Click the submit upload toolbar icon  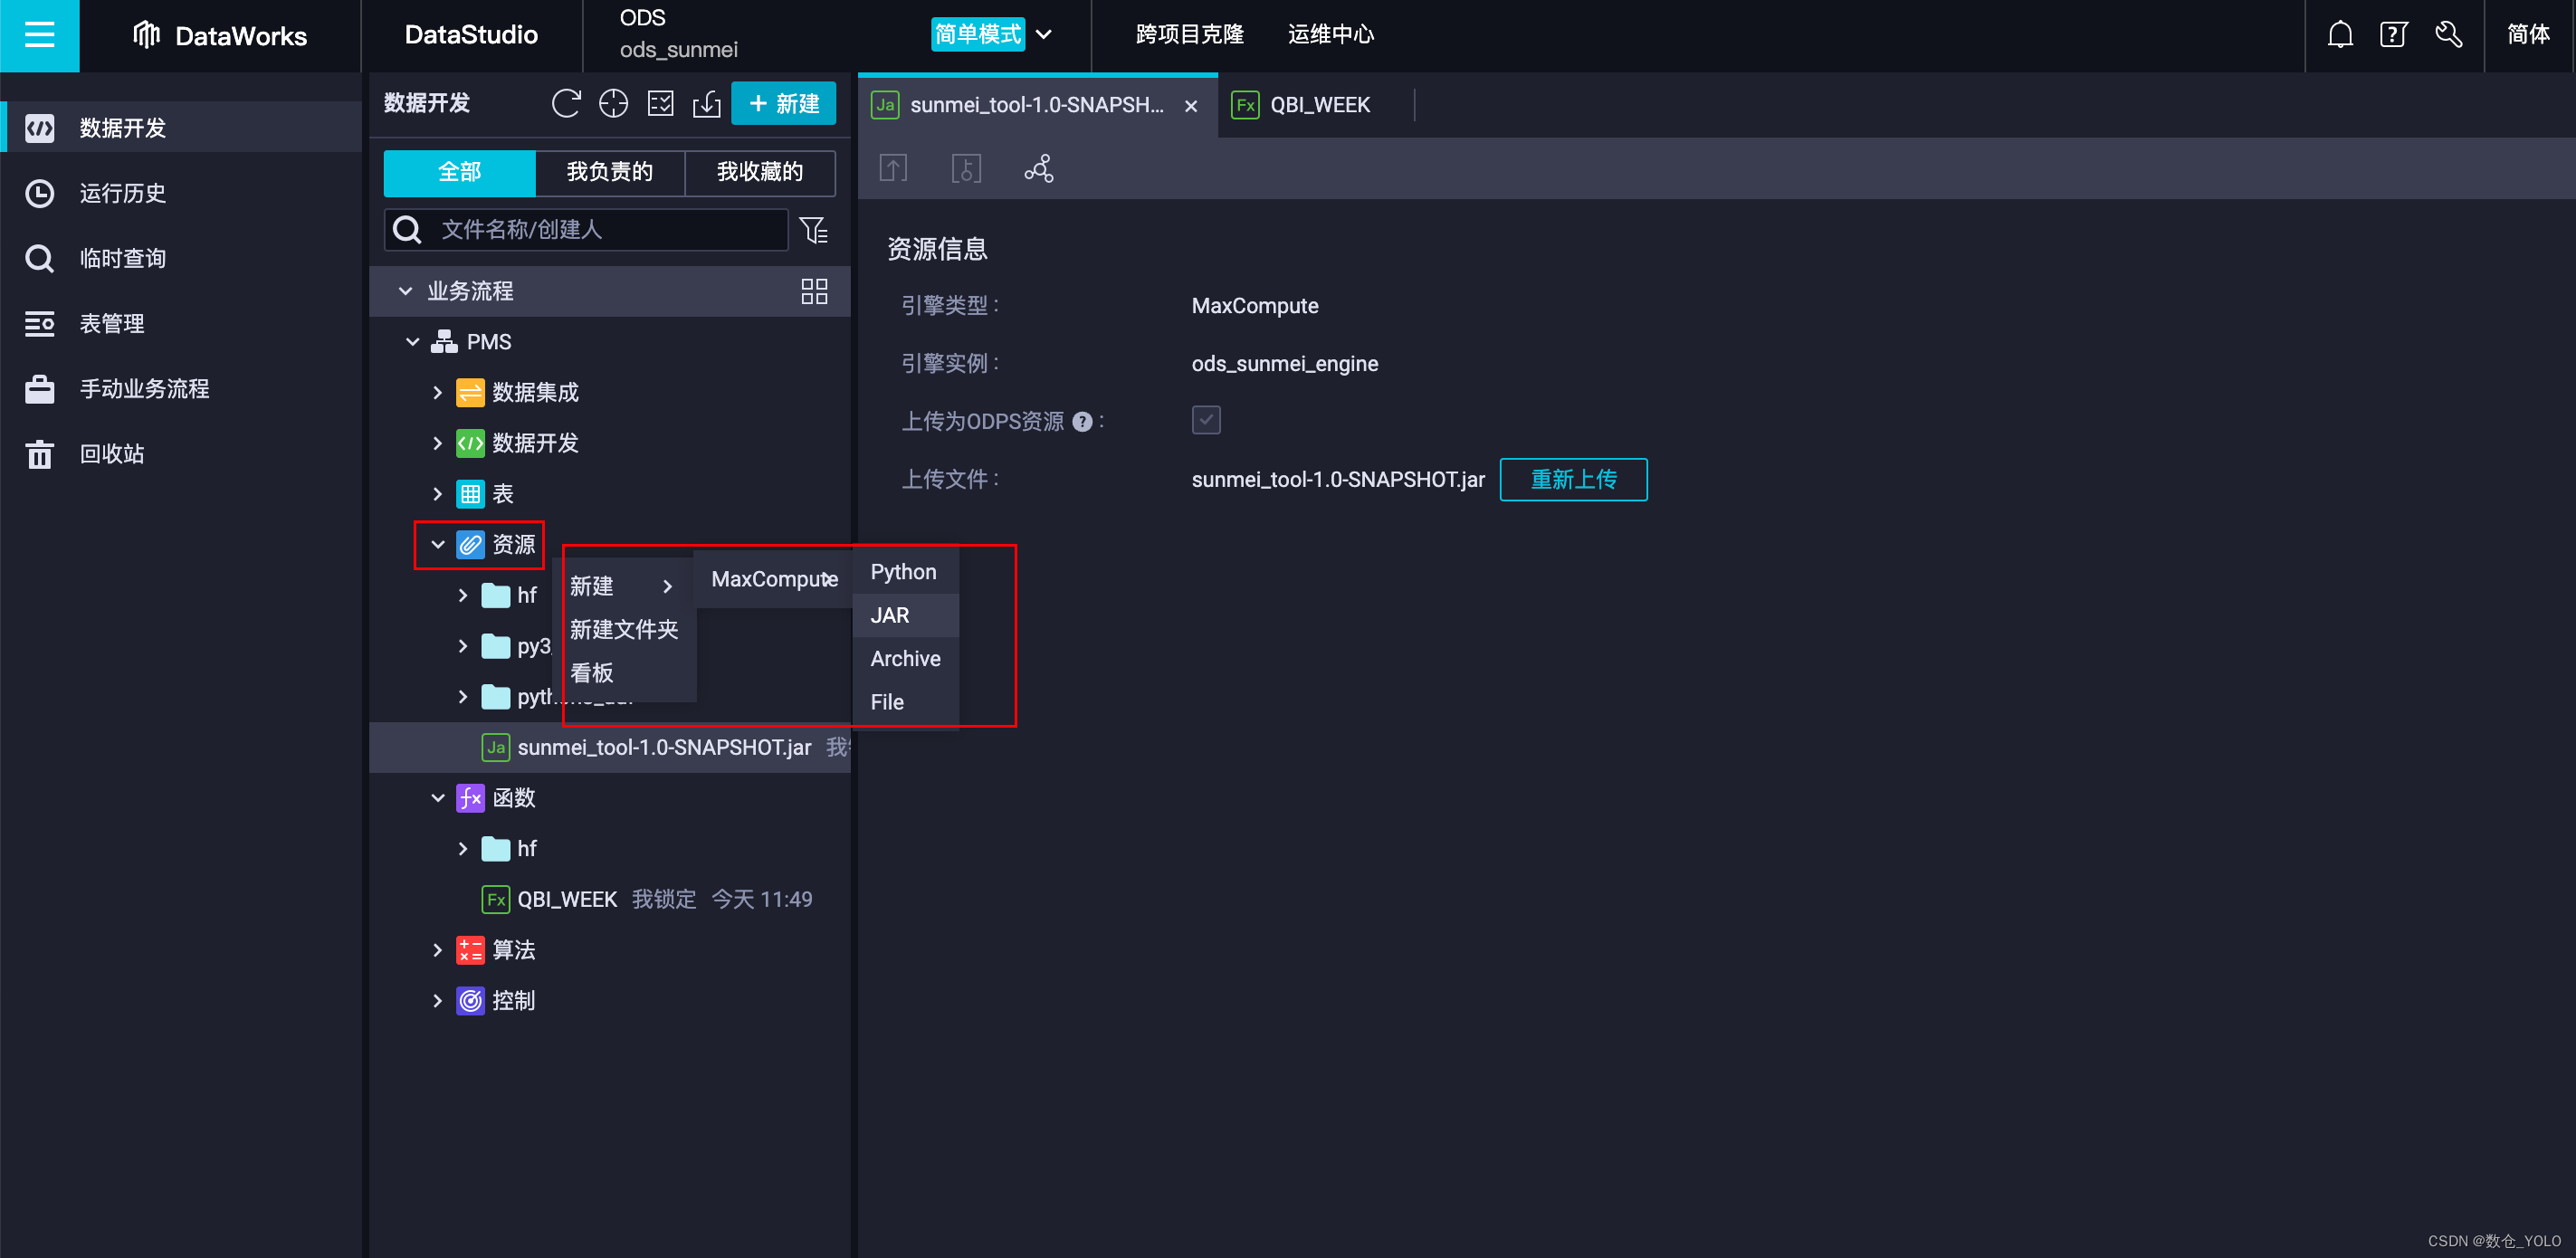click(893, 168)
